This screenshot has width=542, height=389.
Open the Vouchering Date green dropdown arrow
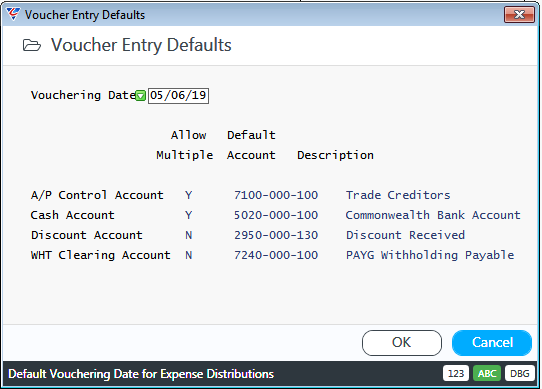[140, 95]
